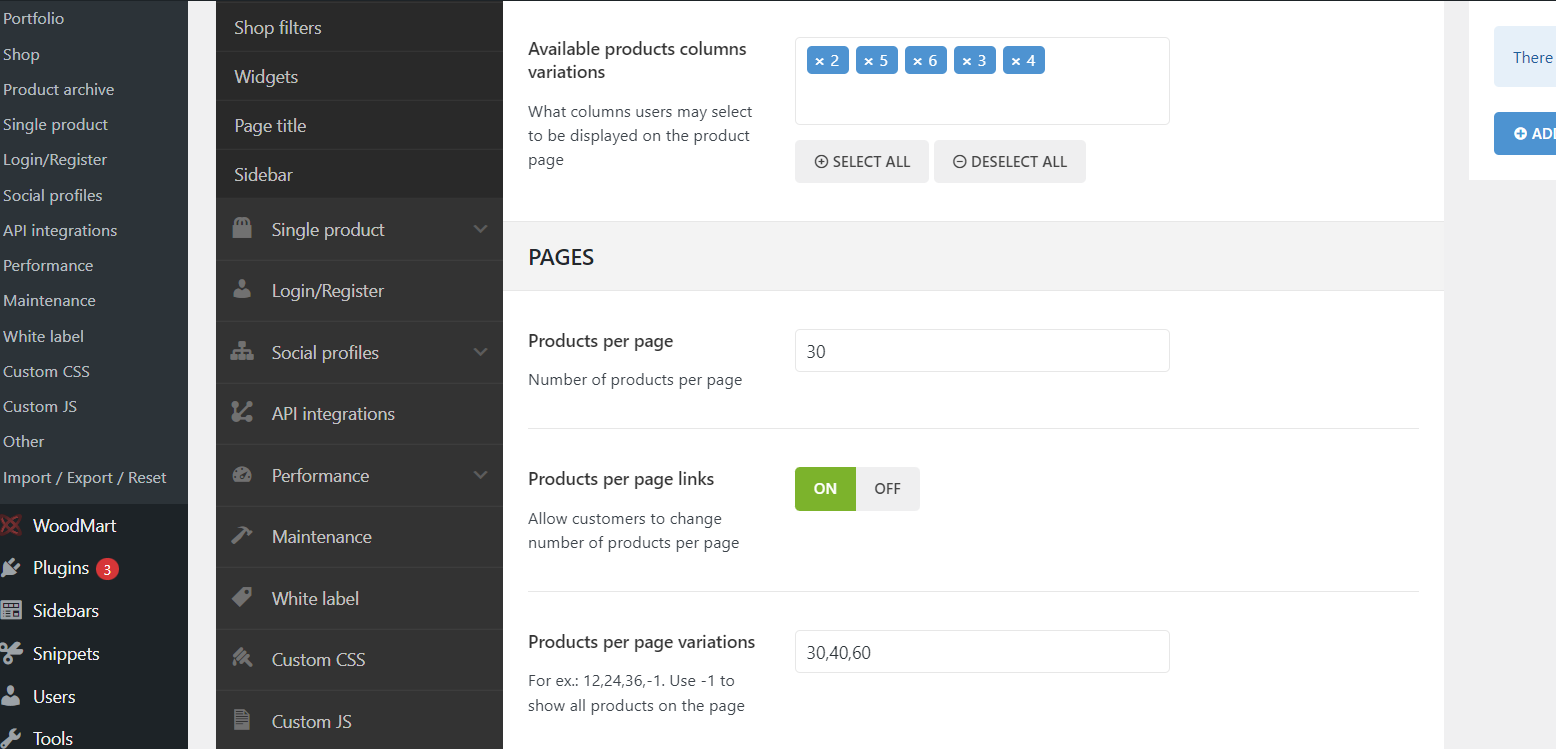The height and width of the screenshot is (749, 1556).
Task: Open Import / Export / Reset menu
Action: coord(85,477)
